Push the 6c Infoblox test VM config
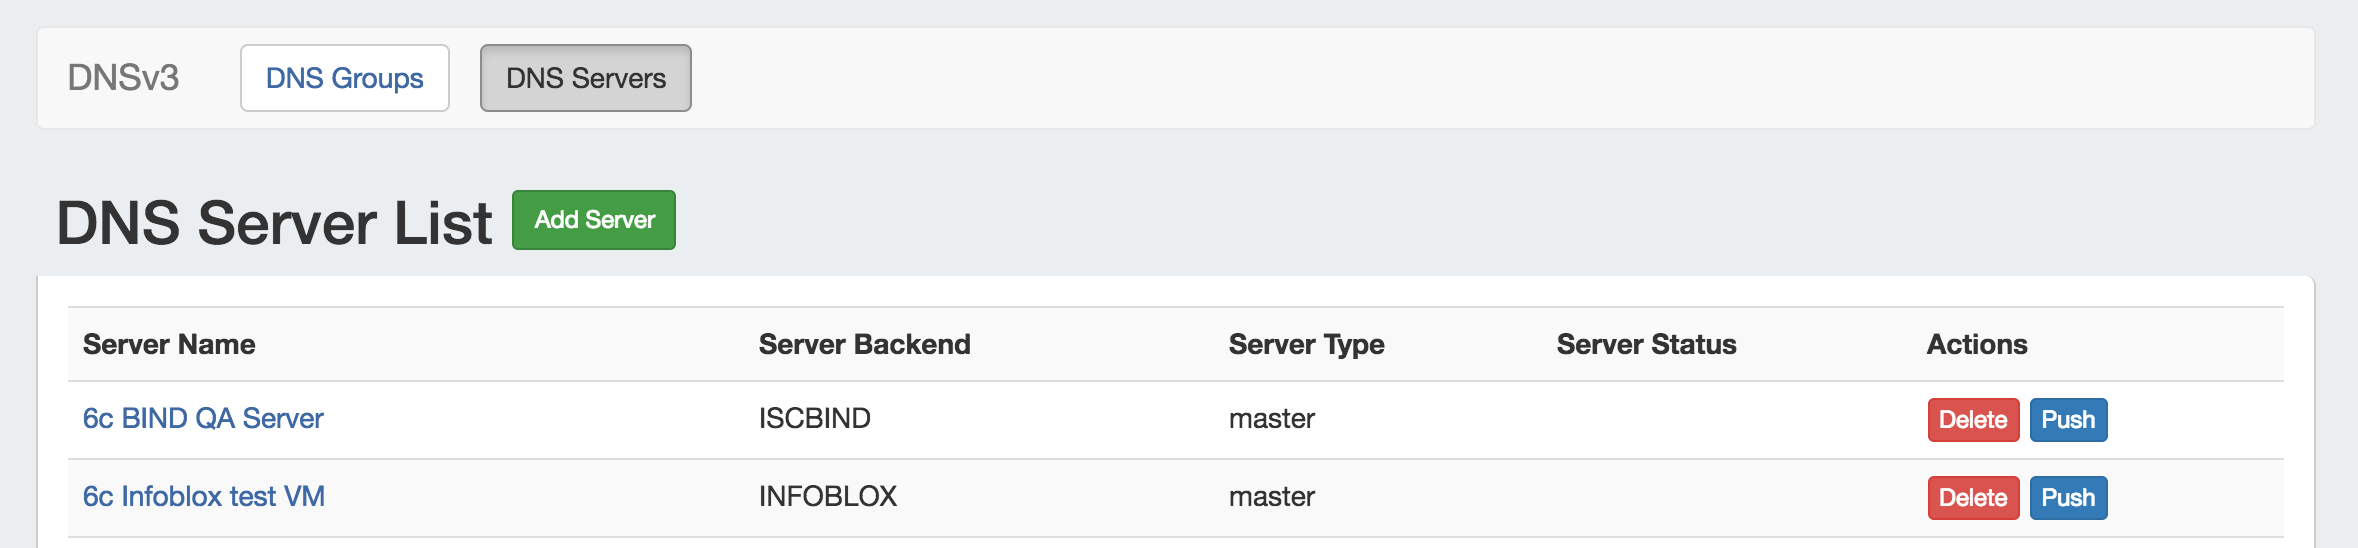2358x548 pixels. click(2067, 498)
